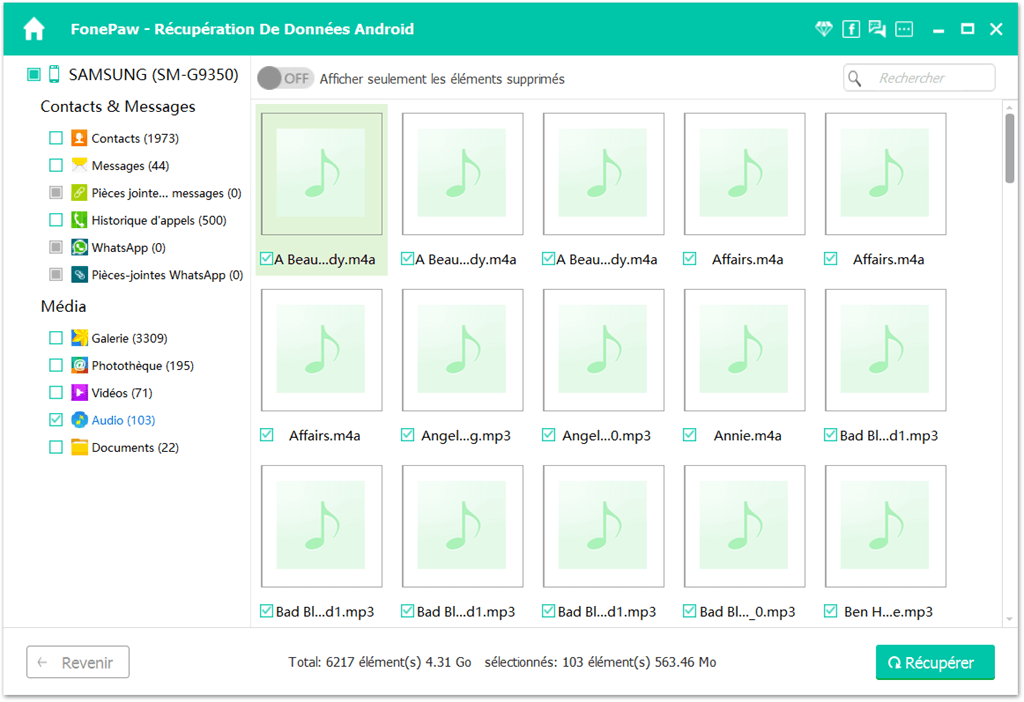Select the highlighted A Beau...dy.m4a thumbnail
This screenshot has width=1024, height=702.
322,174
